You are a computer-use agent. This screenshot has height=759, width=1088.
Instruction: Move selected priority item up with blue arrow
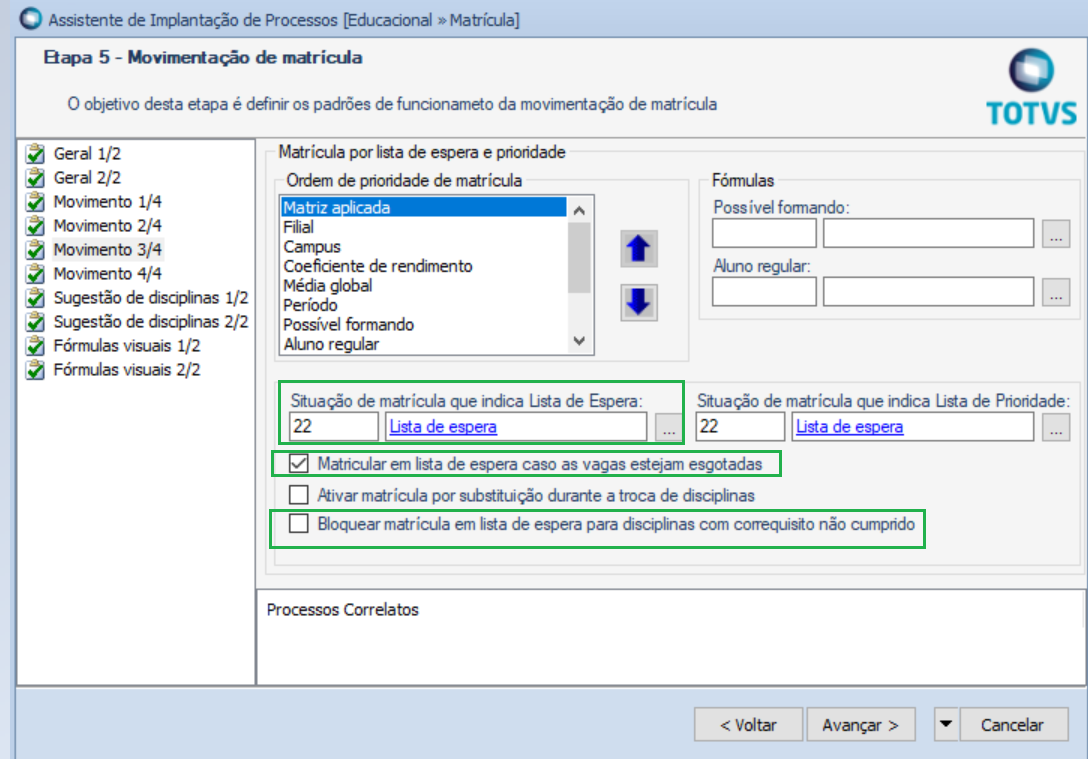(638, 249)
